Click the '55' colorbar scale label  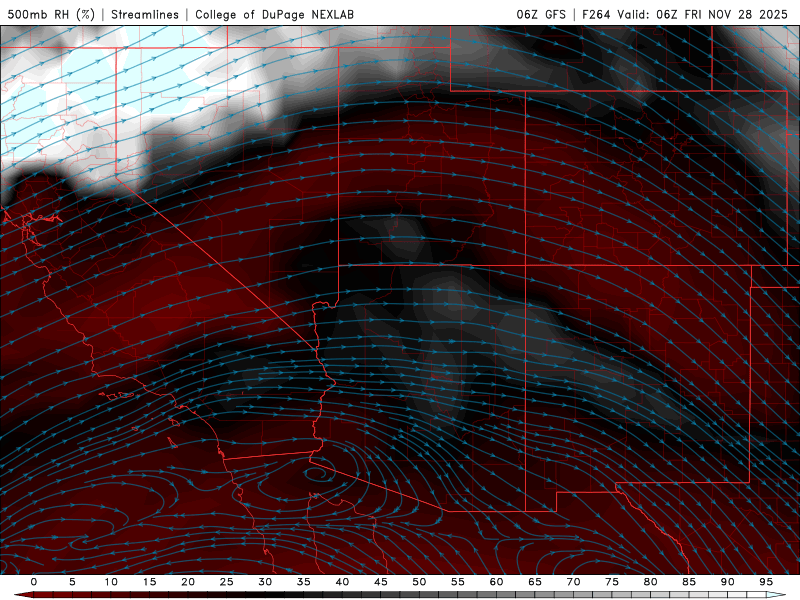tap(458, 582)
